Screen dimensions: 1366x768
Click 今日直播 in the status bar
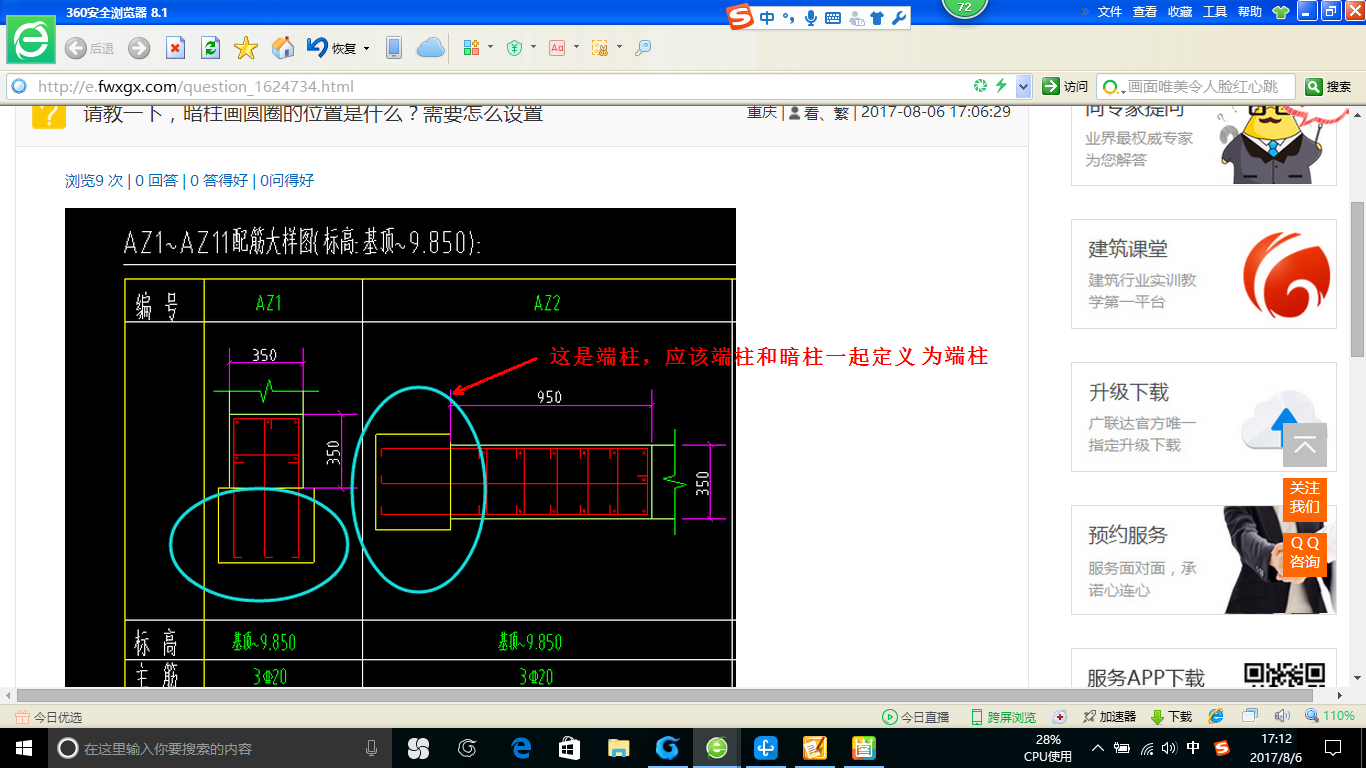pyautogui.click(x=915, y=717)
